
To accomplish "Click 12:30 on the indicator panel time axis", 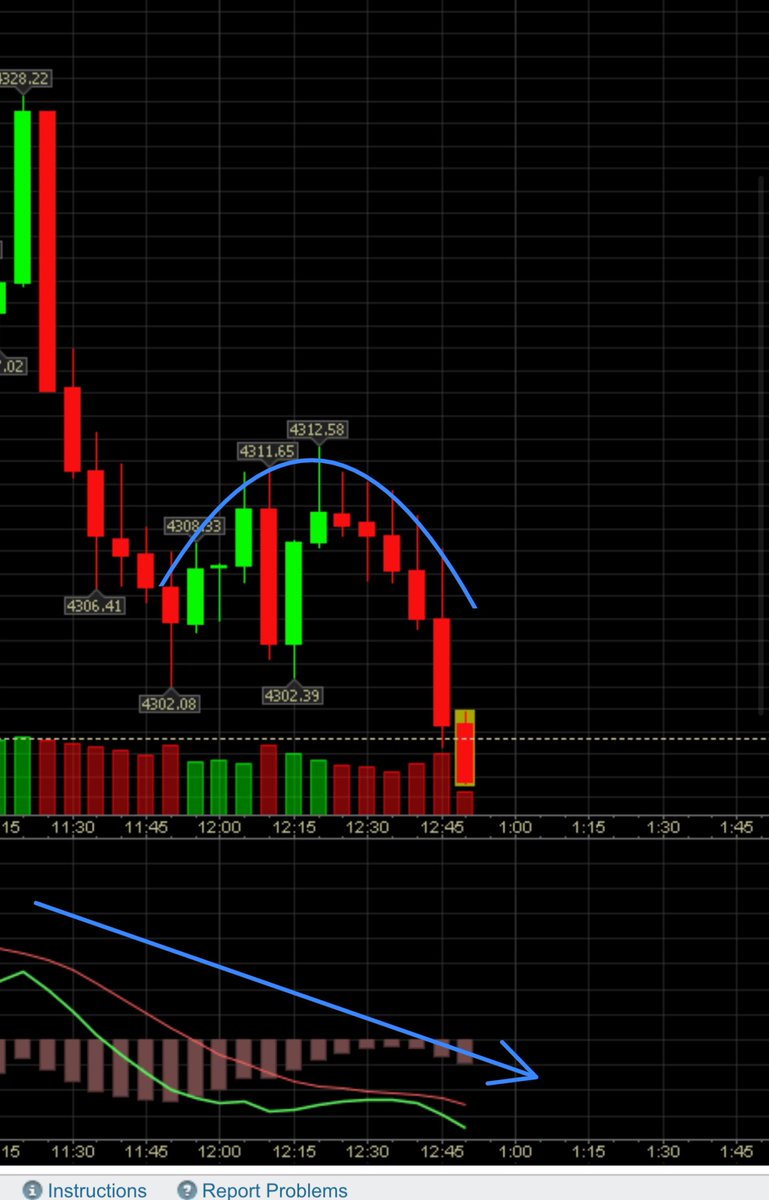I will coord(367,1151).
